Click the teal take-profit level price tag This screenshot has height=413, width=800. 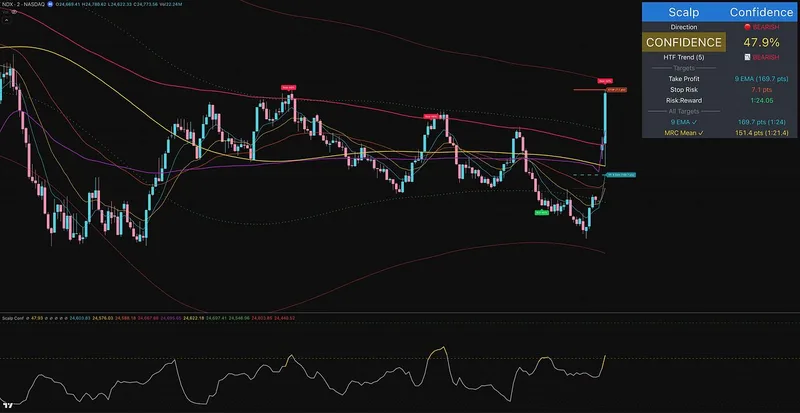pyautogui.click(x=621, y=175)
